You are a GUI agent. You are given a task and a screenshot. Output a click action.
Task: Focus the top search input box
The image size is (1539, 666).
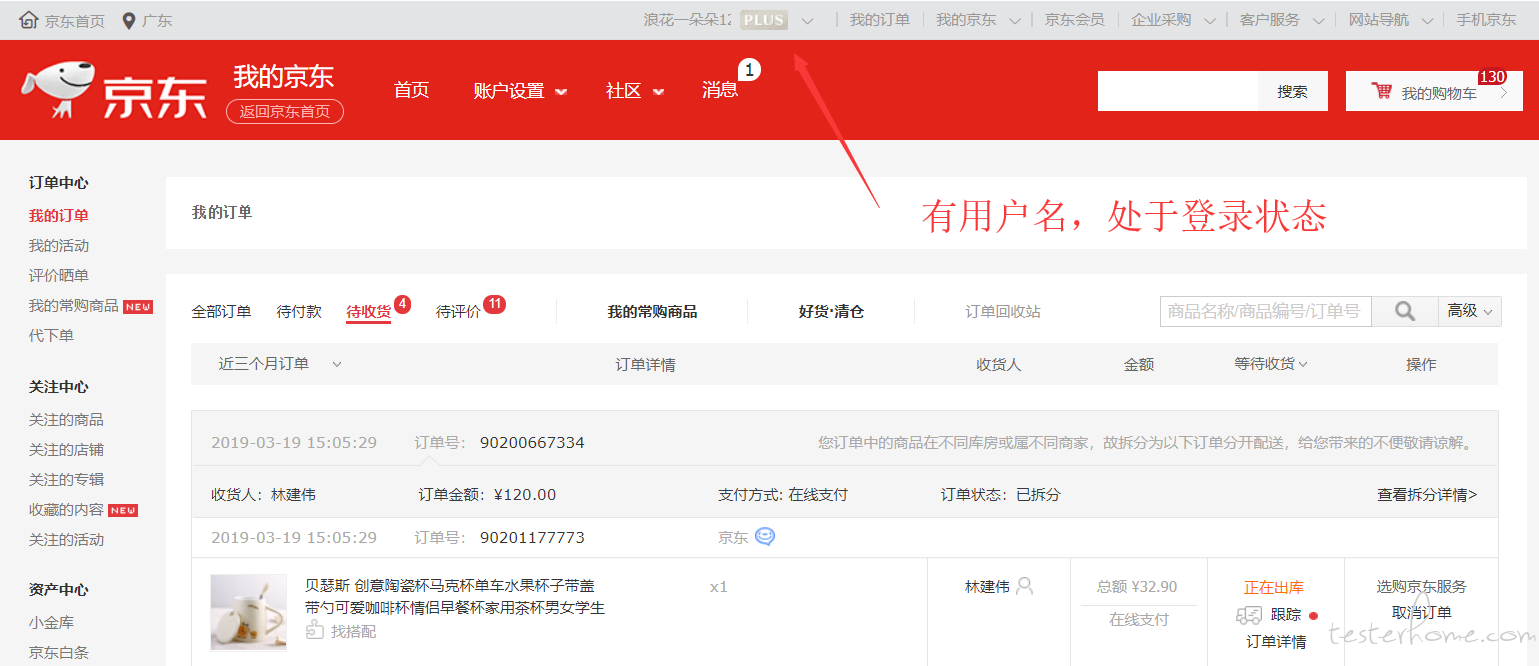(1178, 91)
